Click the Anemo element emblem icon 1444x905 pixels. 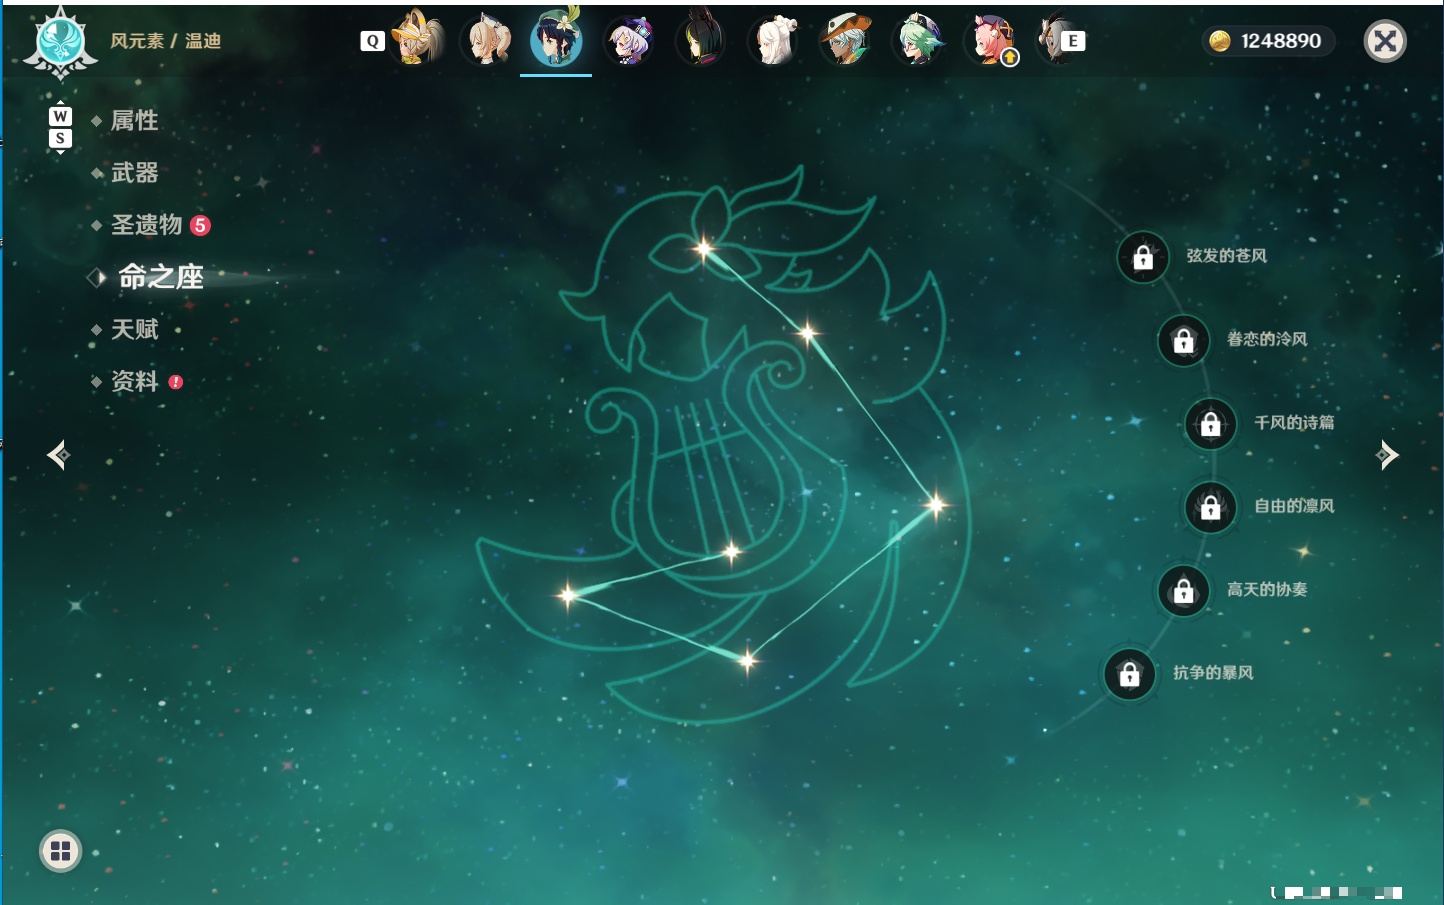point(61,42)
